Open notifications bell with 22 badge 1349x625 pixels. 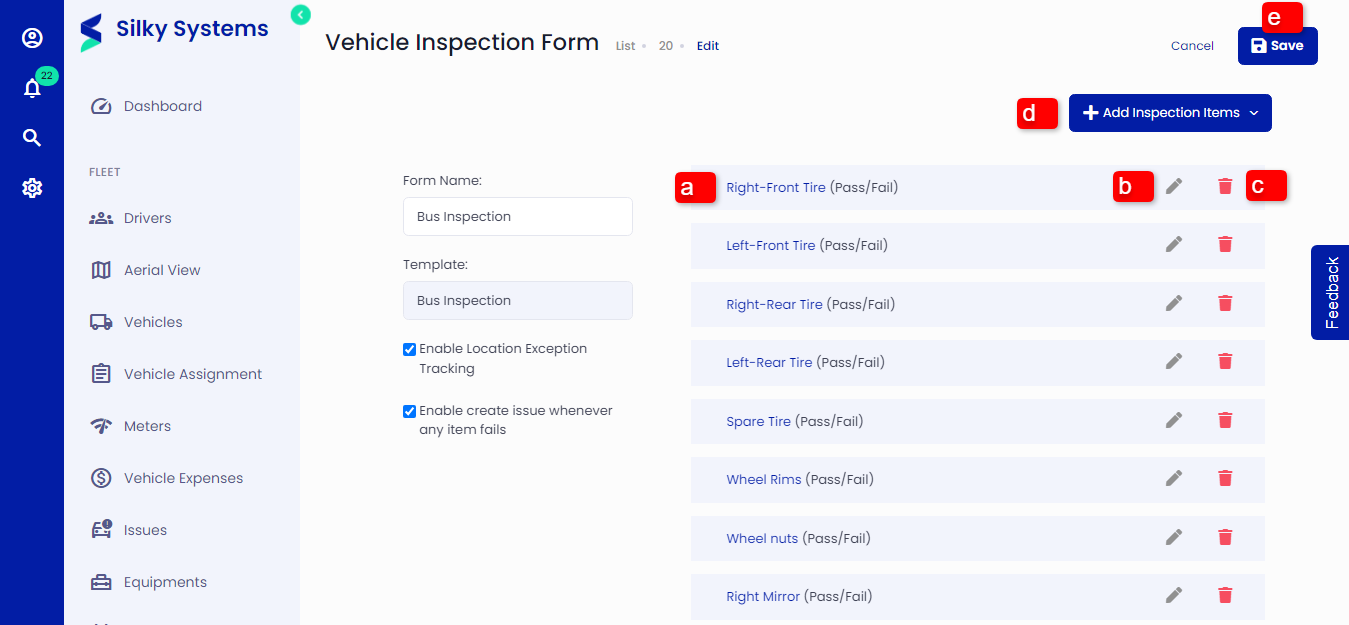click(32, 88)
